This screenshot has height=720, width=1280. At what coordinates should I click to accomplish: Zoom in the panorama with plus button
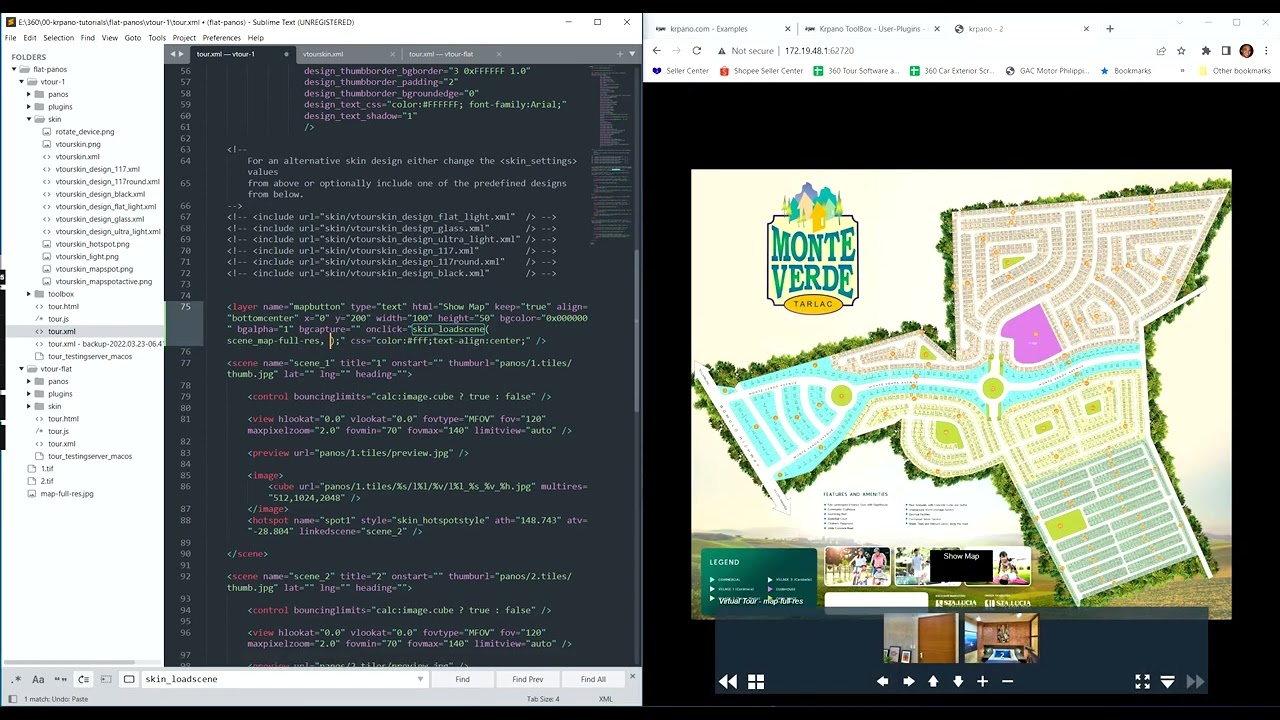[983, 682]
